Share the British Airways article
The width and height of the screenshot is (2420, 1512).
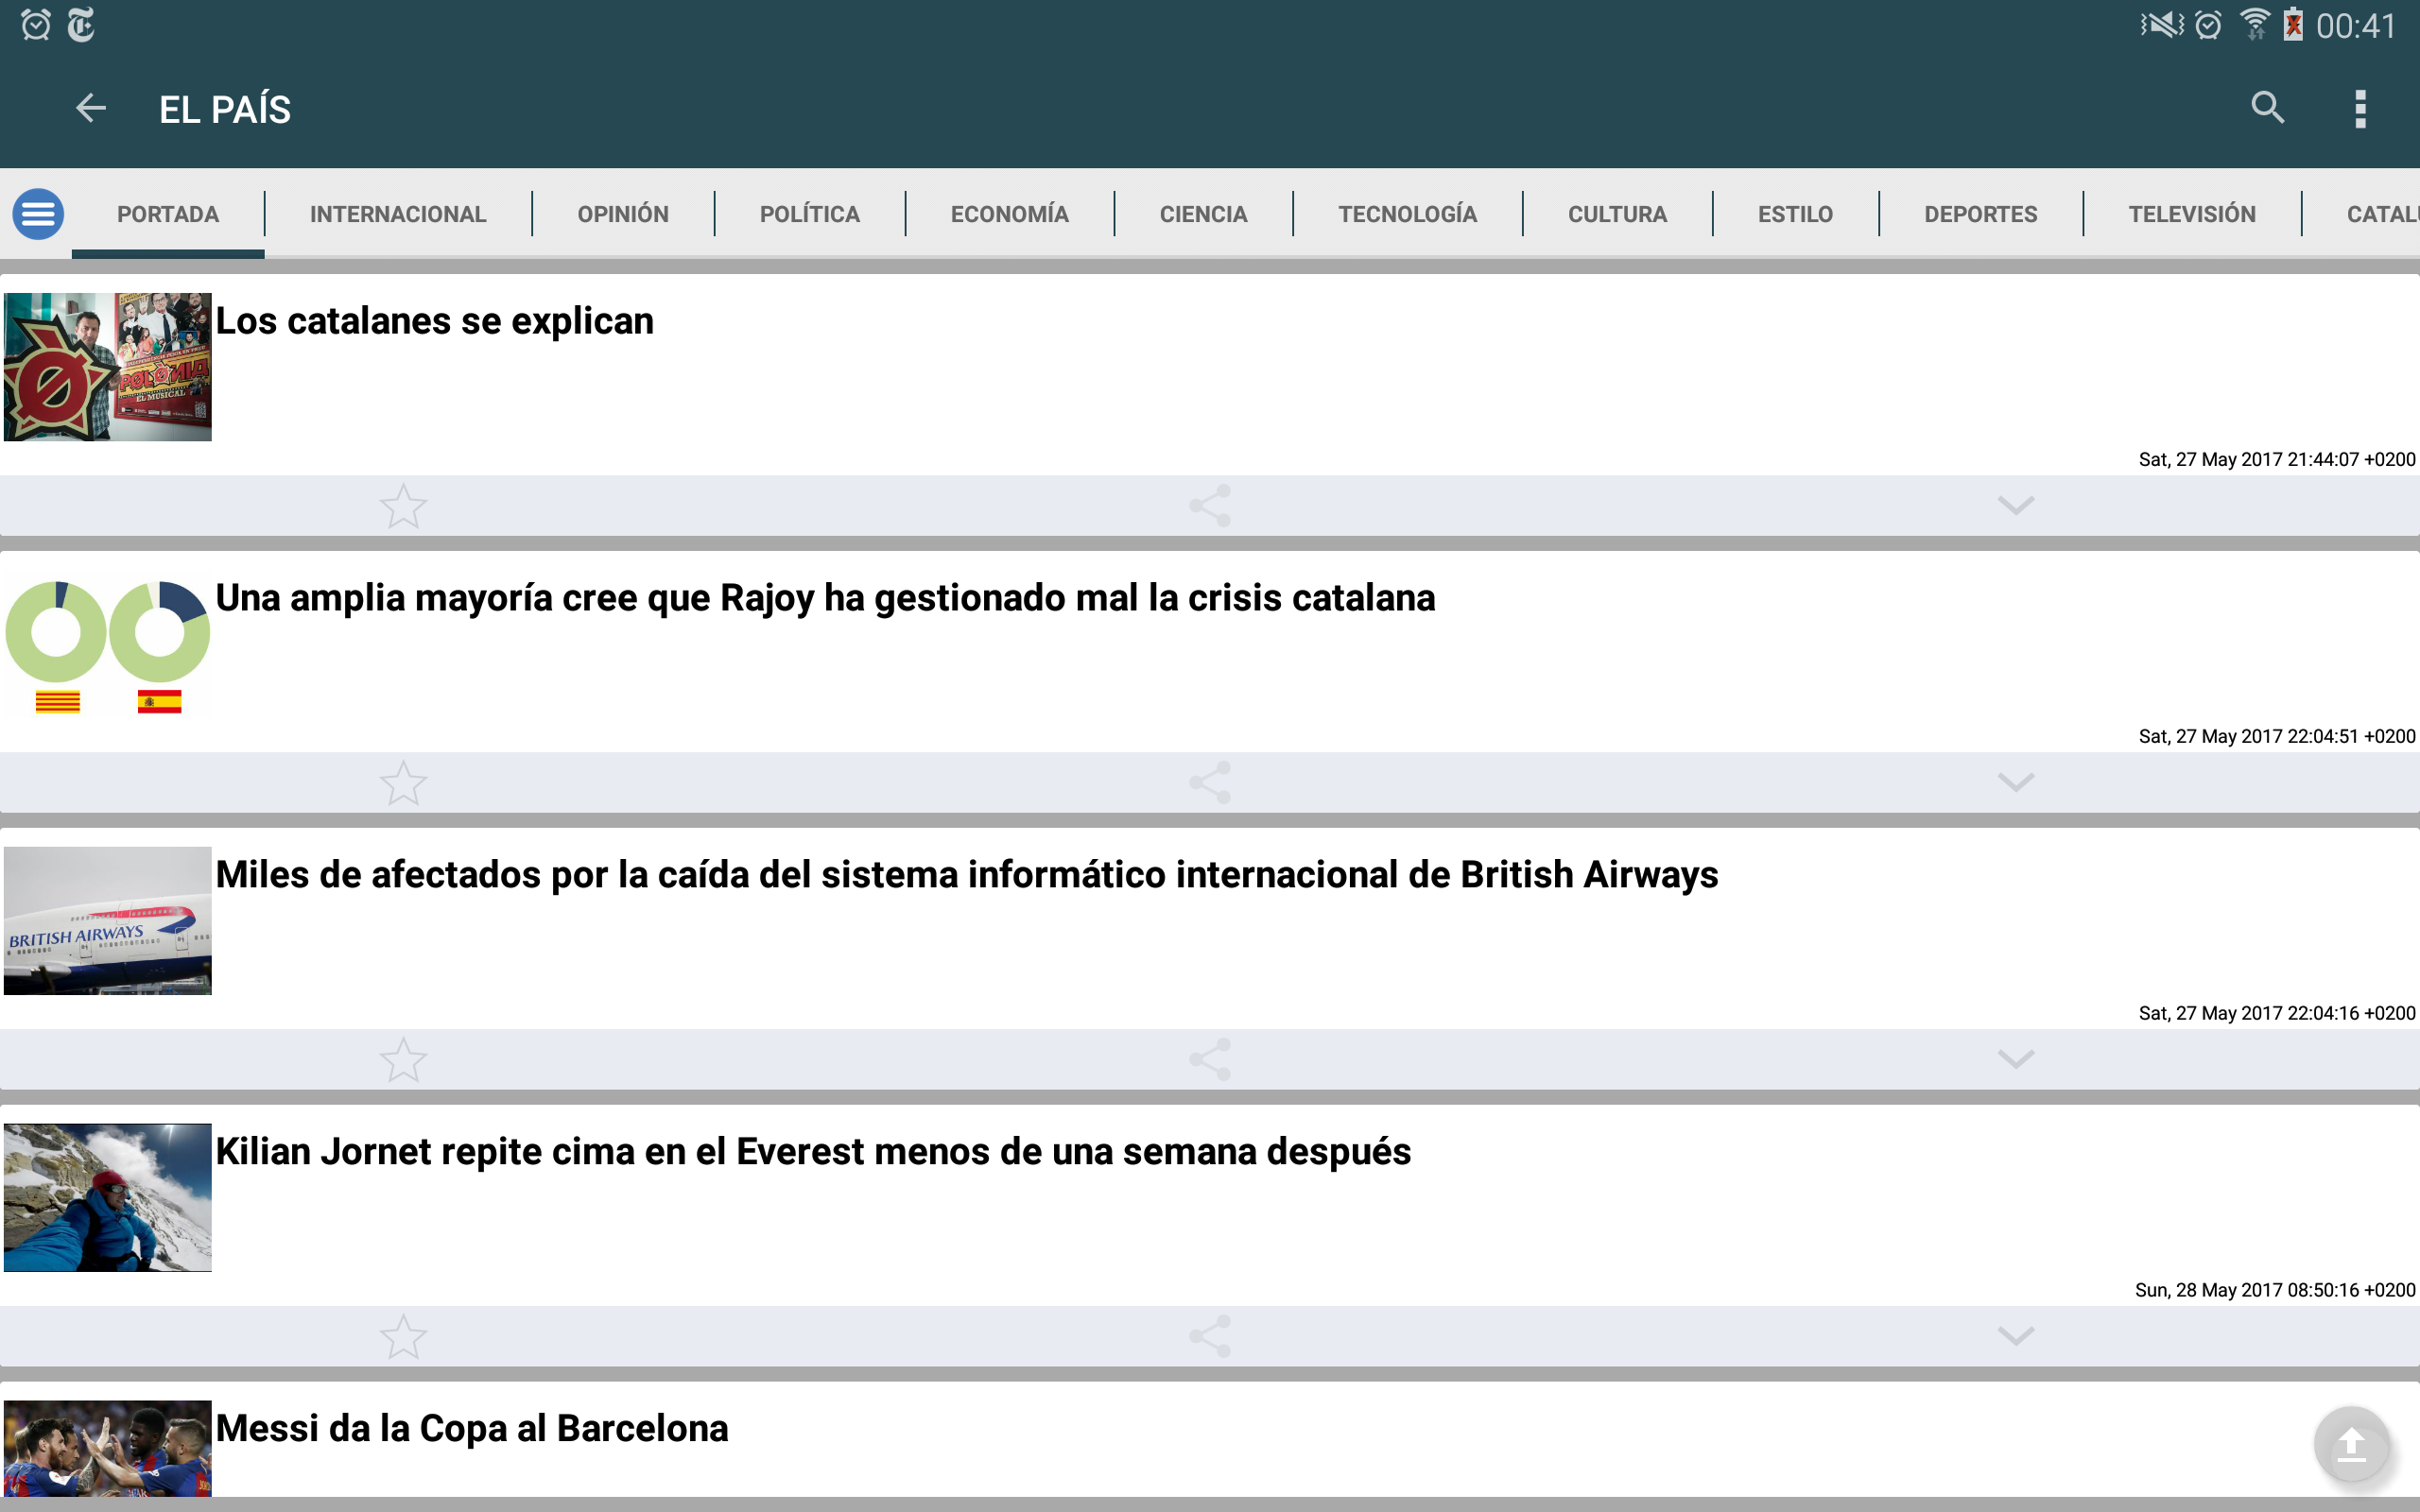(x=1209, y=1059)
